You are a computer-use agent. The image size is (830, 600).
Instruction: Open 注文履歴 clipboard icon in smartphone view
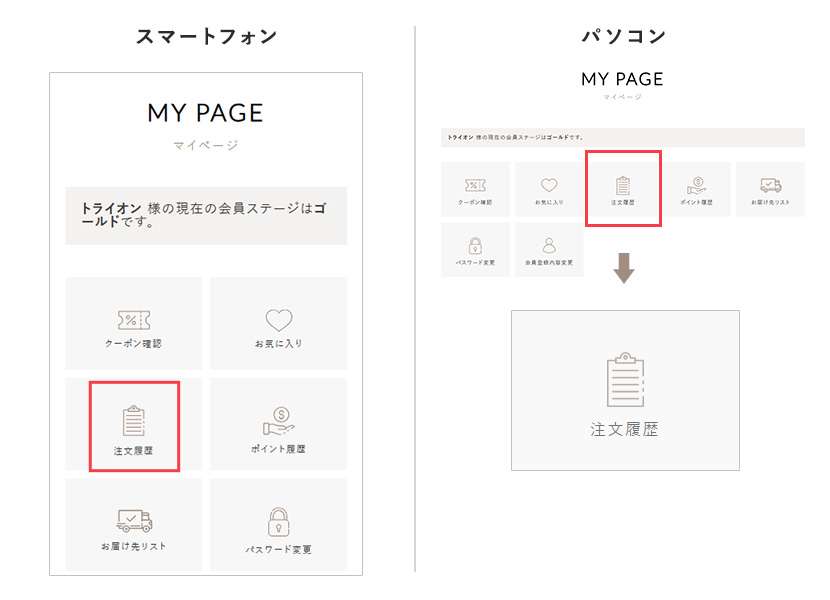133,421
